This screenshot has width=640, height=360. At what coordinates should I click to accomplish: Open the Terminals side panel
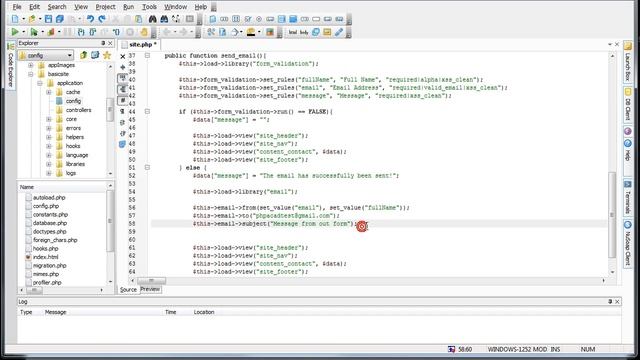[628, 198]
